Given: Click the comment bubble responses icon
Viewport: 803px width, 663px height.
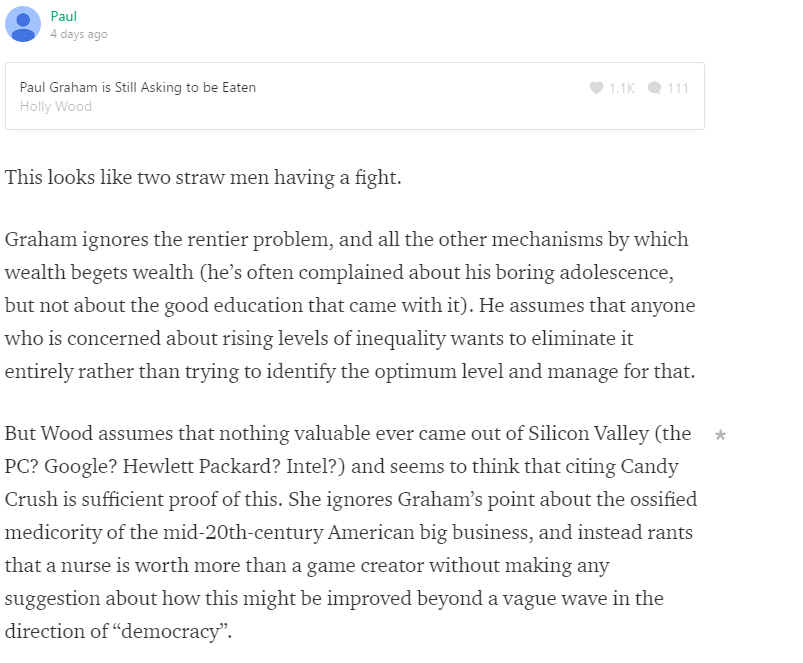Looking at the screenshot, I should pos(654,88).
